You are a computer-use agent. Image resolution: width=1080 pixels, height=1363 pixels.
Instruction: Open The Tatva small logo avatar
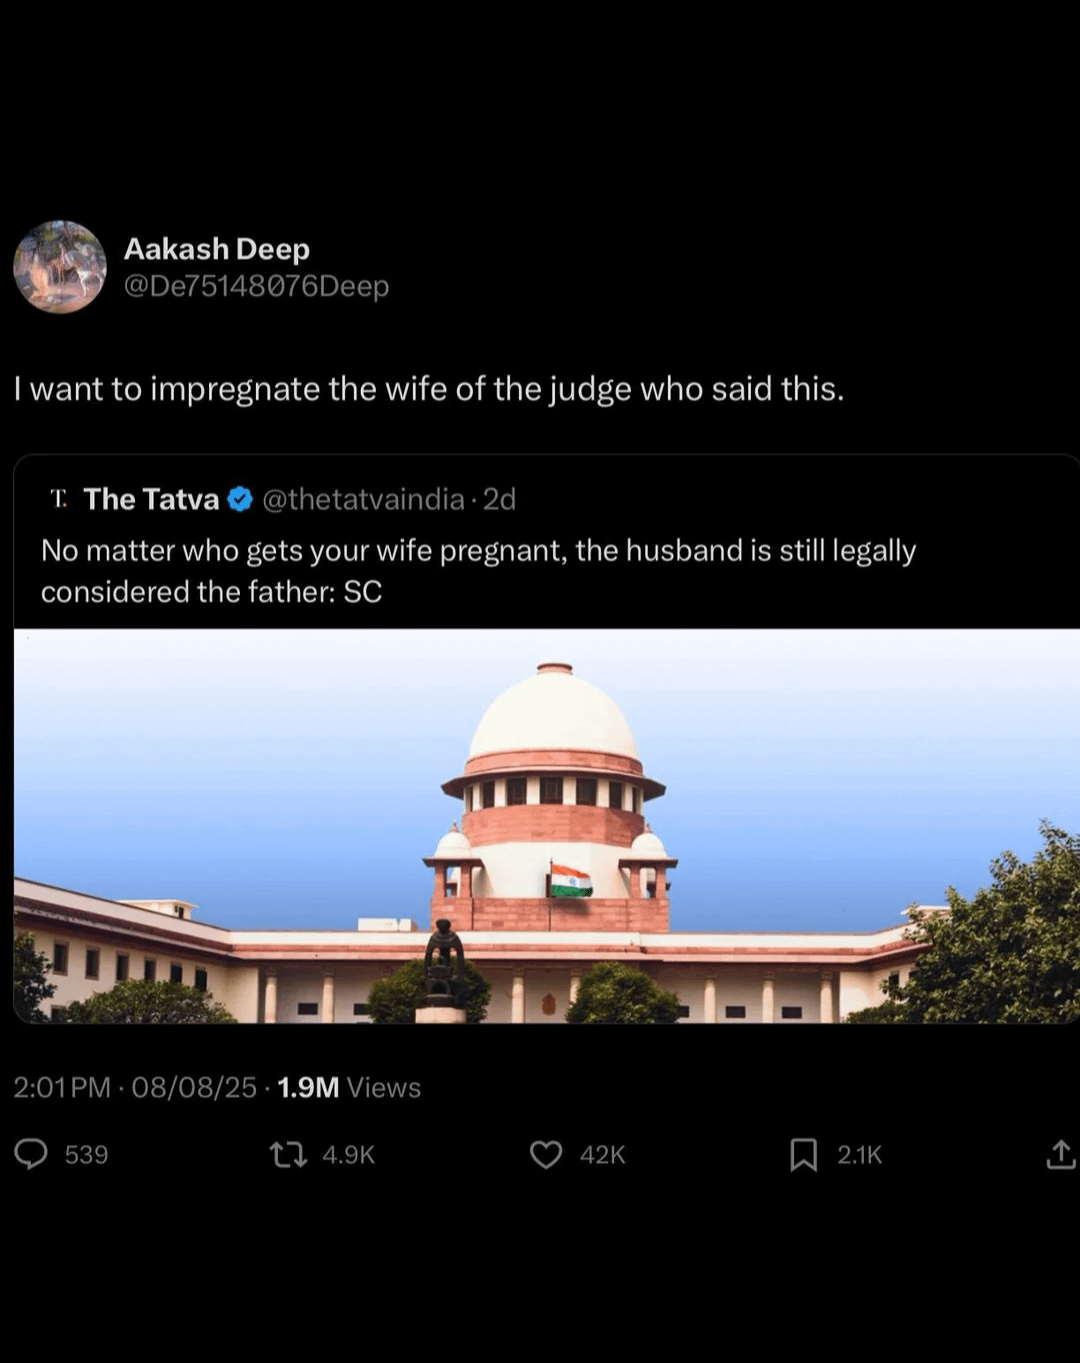pyautogui.click(x=59, y=498)
